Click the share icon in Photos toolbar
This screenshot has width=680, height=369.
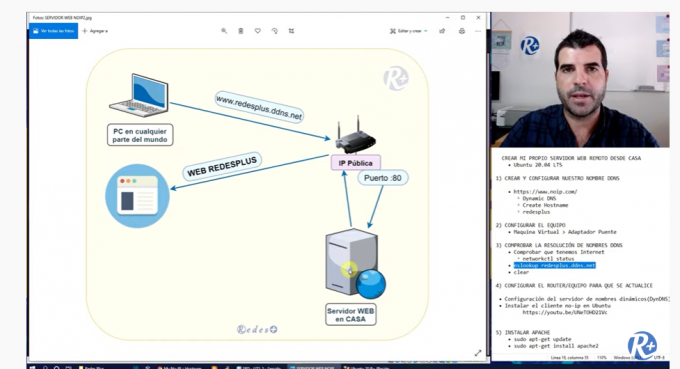[442, 31]
